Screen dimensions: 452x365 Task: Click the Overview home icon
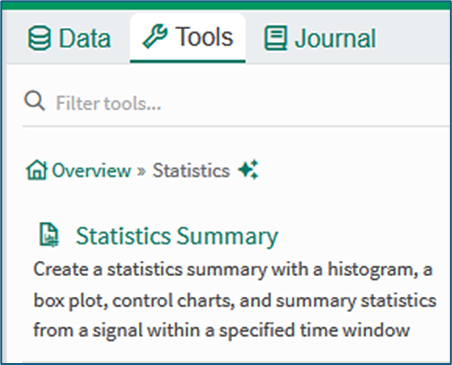(x=36, y=170)
